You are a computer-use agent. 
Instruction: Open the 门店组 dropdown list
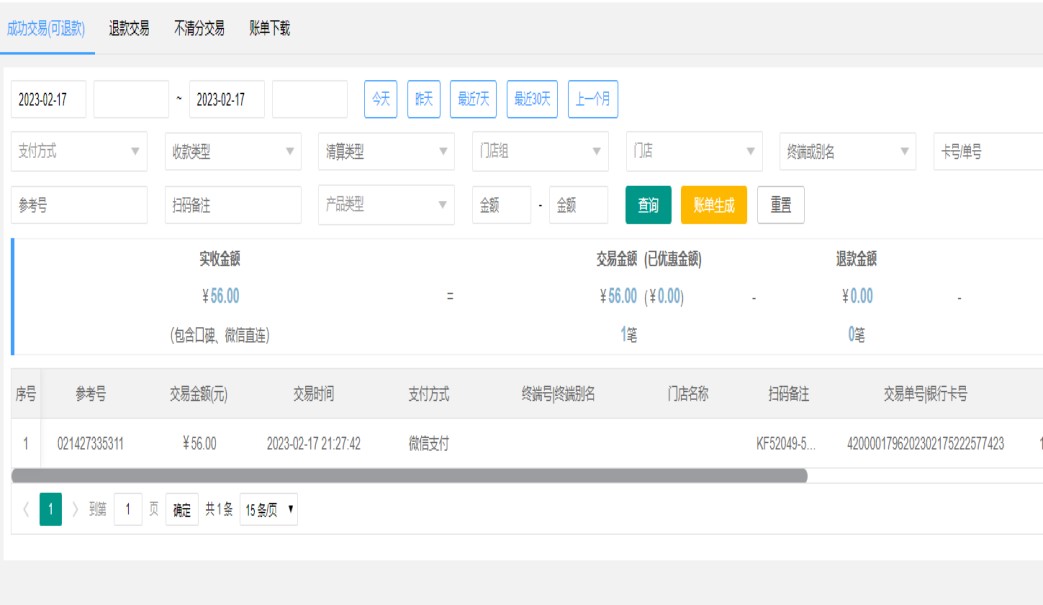(539, 152)
